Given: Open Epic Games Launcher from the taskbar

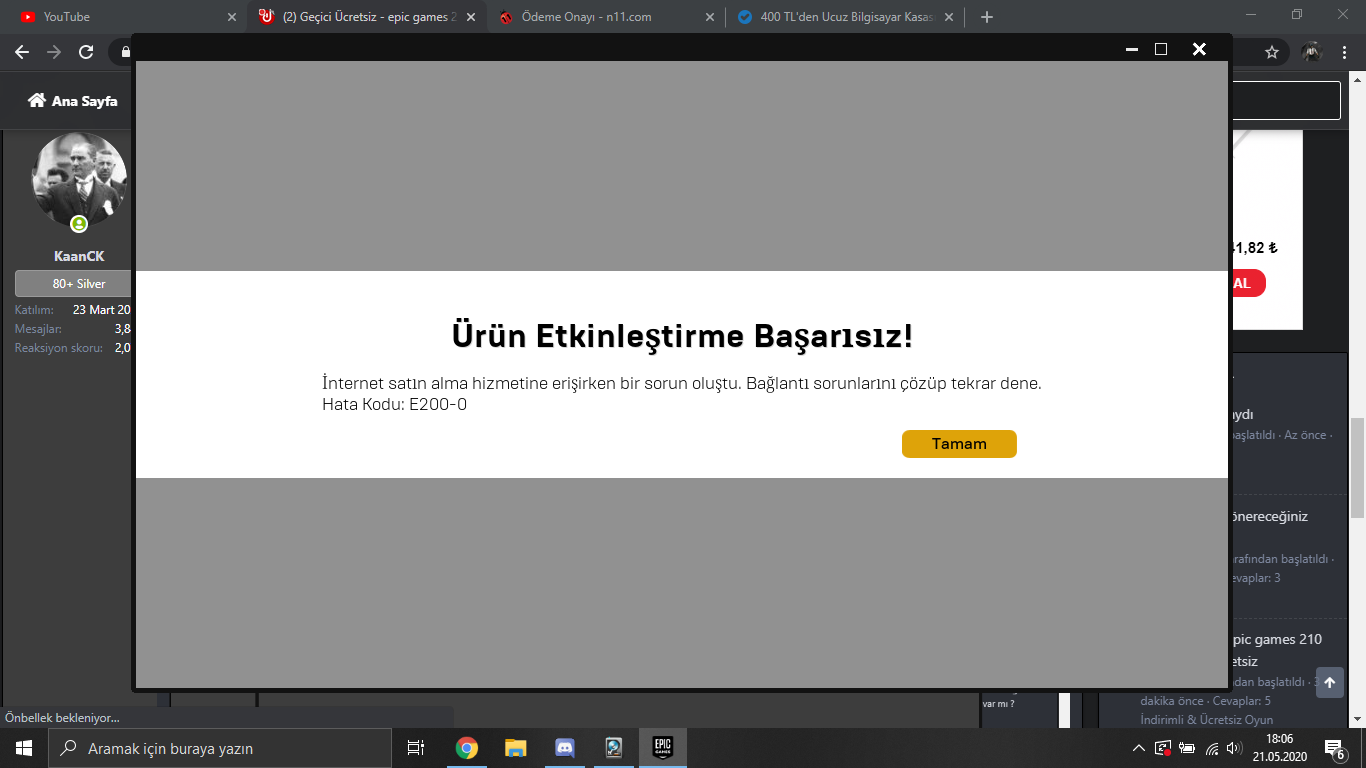Looking at the screenshot, I should tap(662, 748).
